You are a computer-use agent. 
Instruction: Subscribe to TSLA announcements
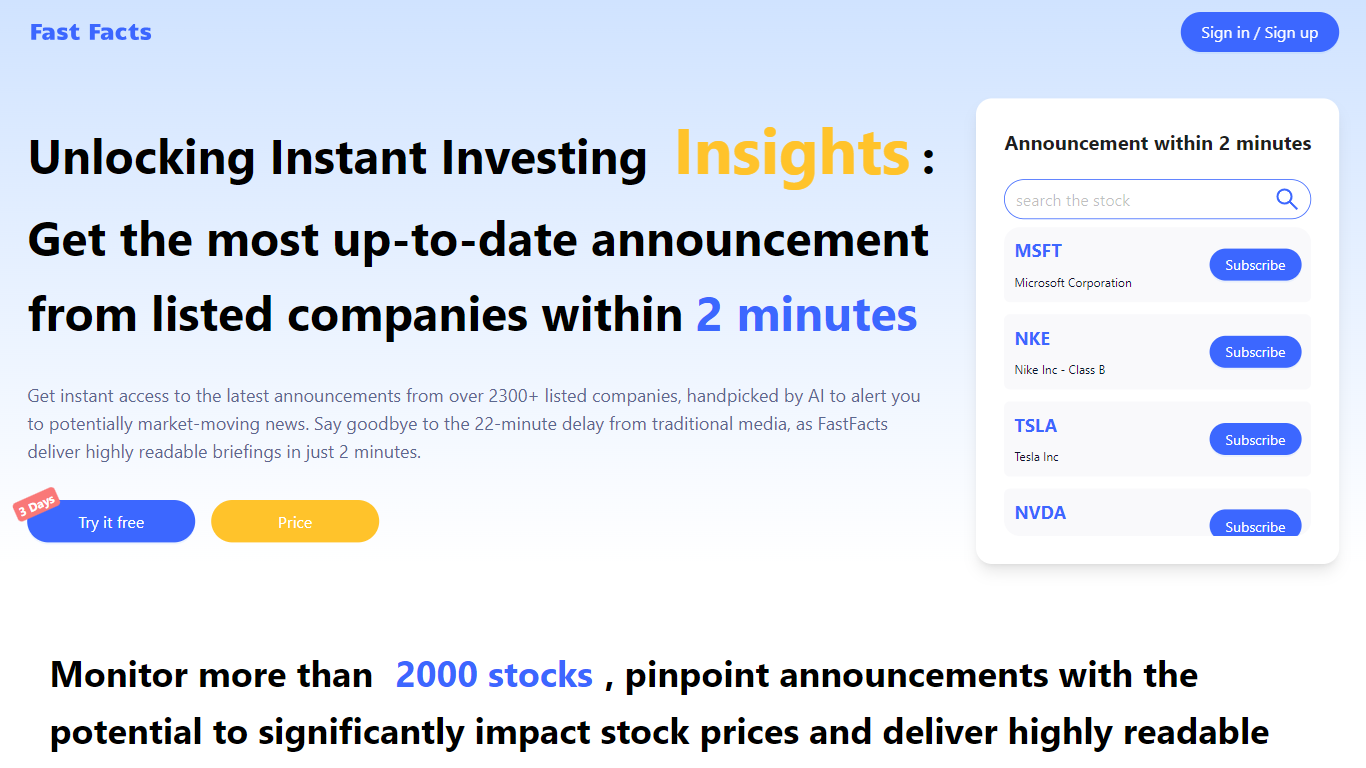[1255, 440]
